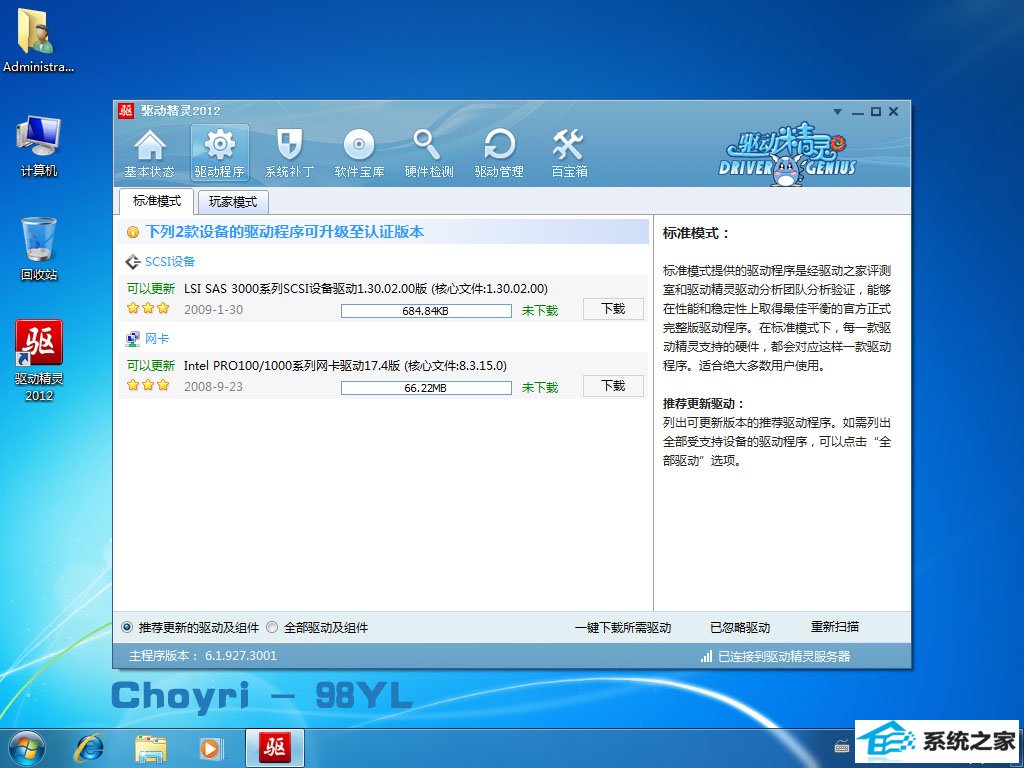Click the 网卡 network card icon
Screen dimensions: 1024x768
click(x=133, y=339)
